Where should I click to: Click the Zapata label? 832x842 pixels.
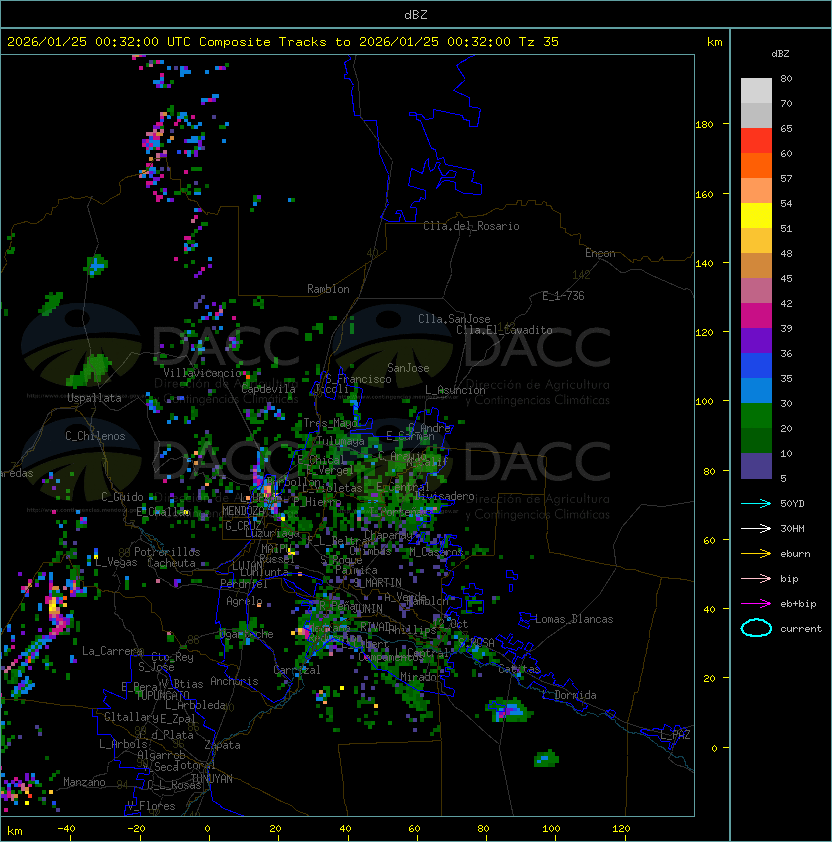click(222, 745)
